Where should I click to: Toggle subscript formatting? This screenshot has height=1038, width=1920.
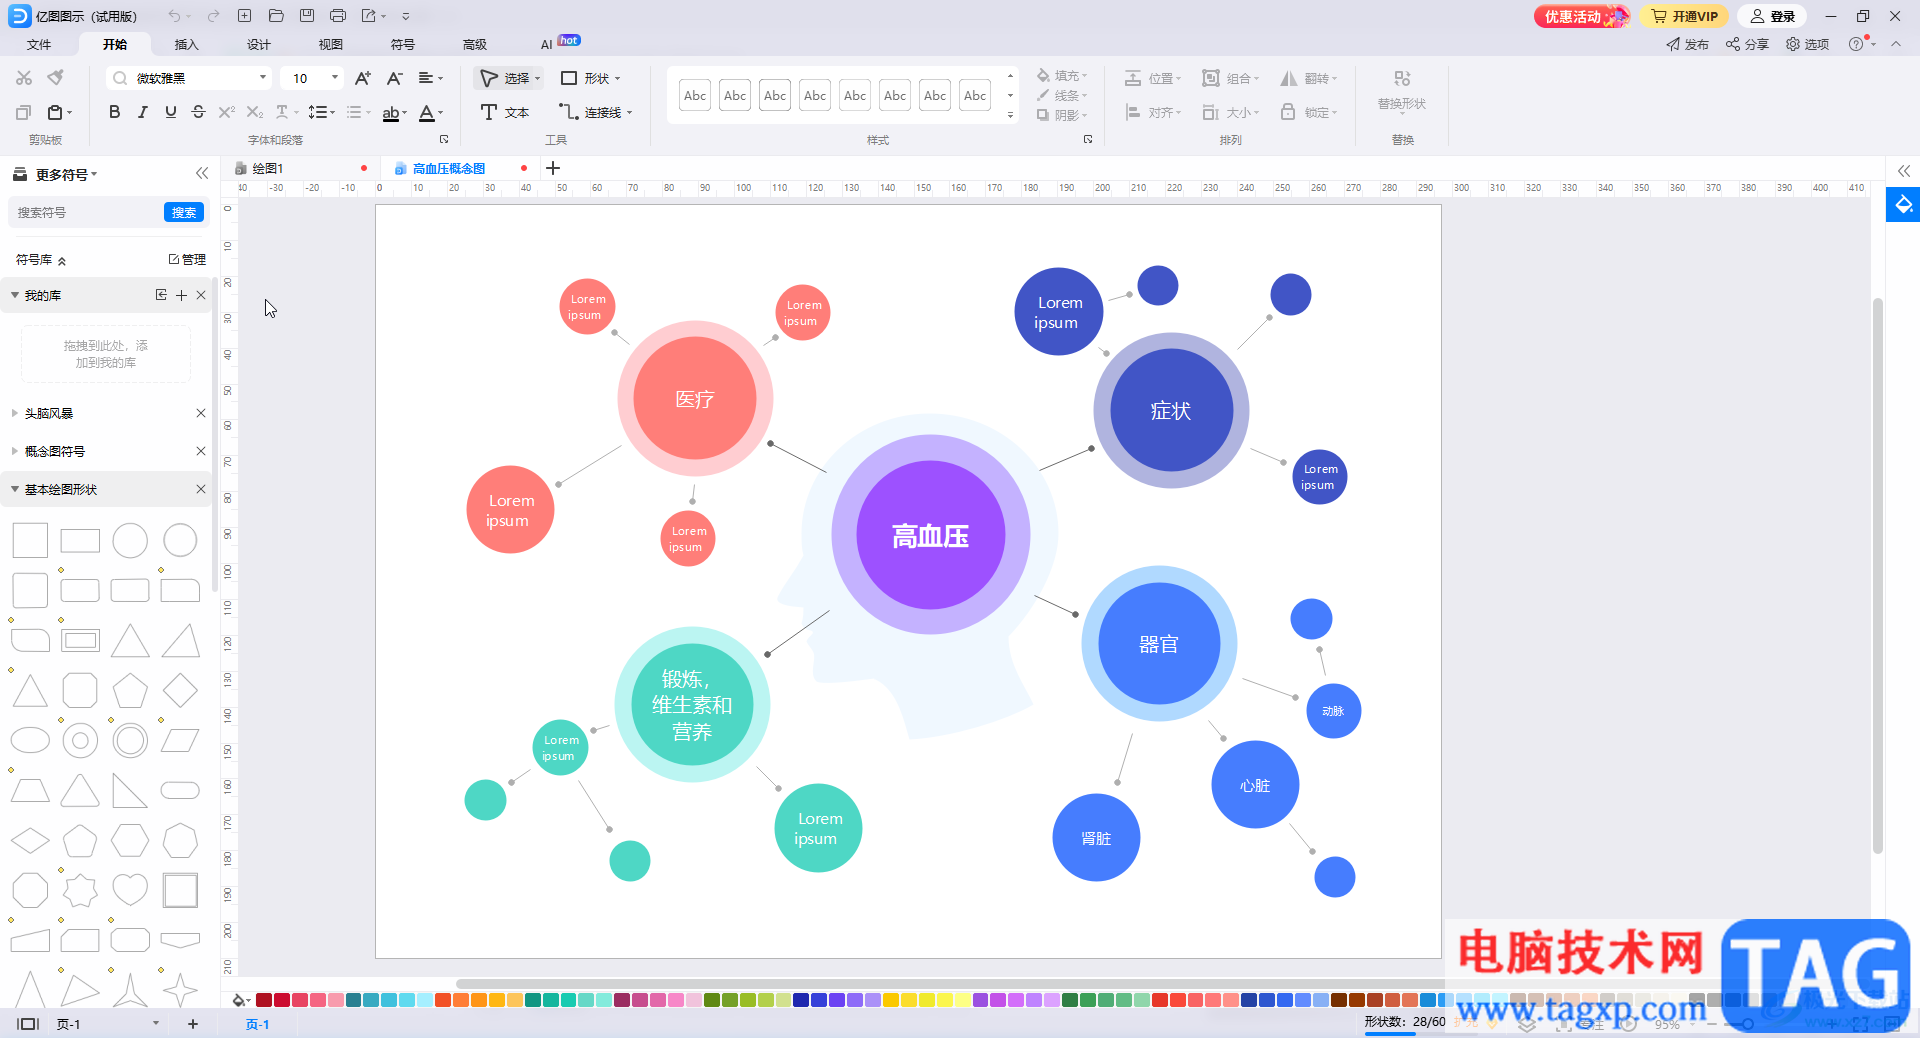(255, 112)
